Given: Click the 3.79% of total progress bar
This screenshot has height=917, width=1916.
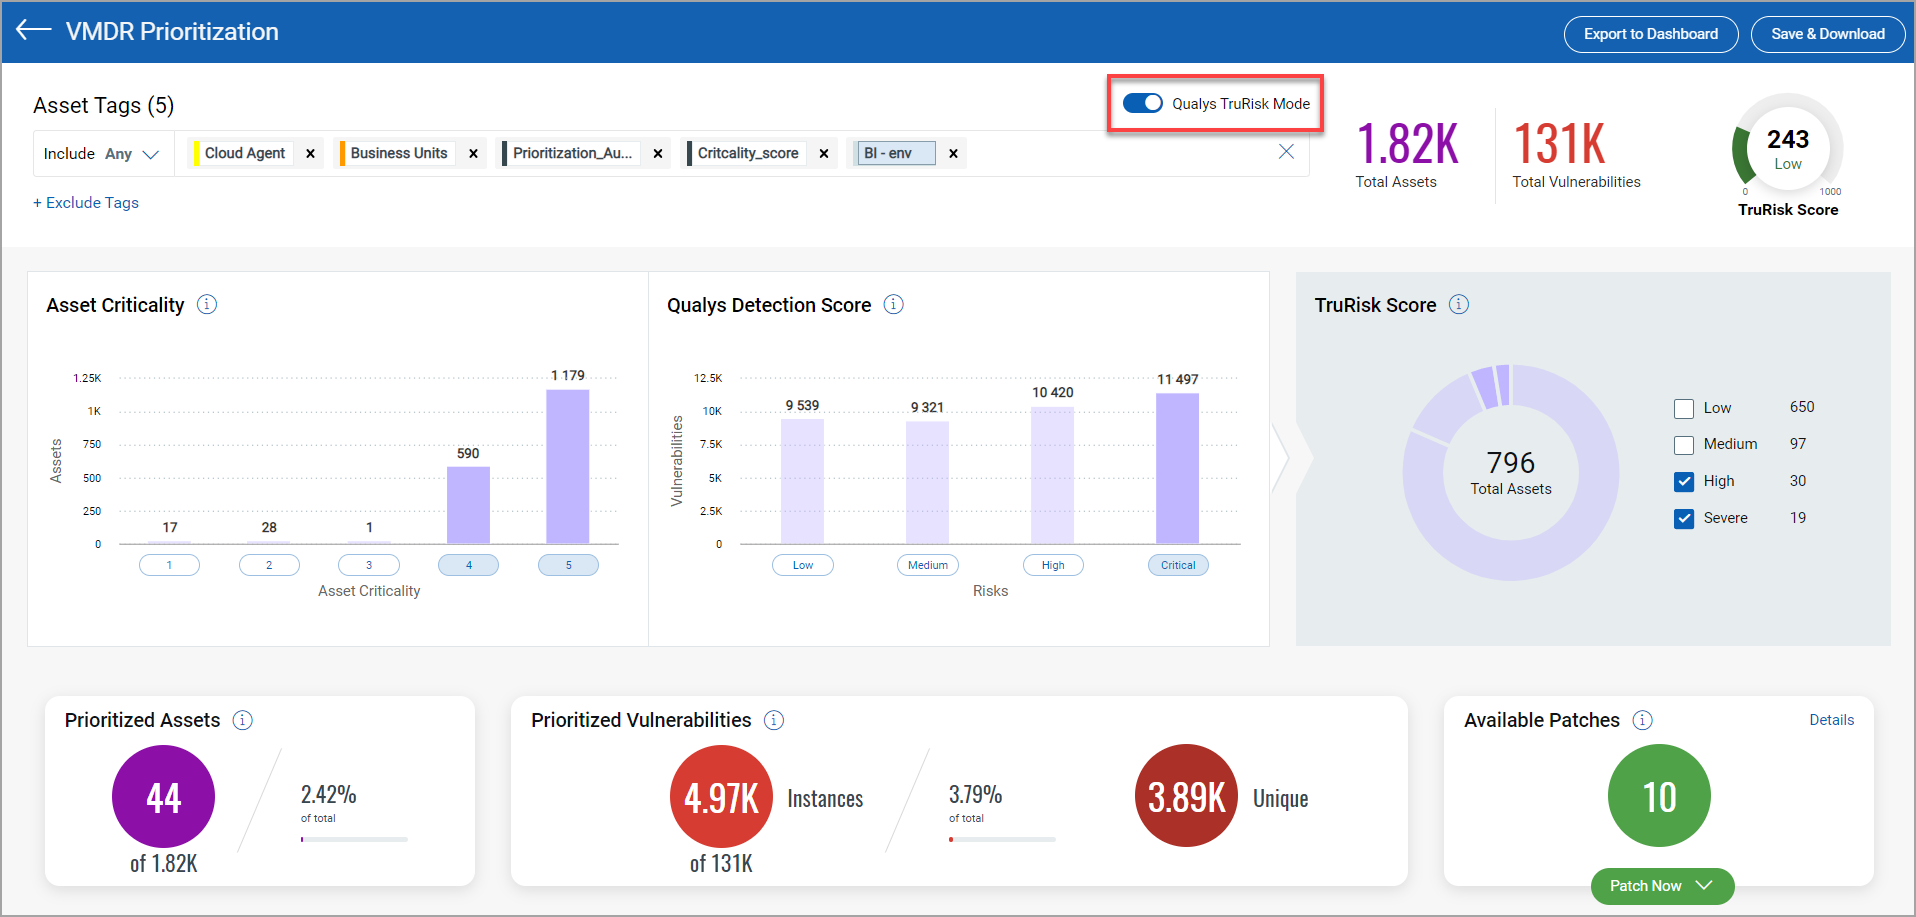Looking at the screenshot, I should tap(1002, 839).
